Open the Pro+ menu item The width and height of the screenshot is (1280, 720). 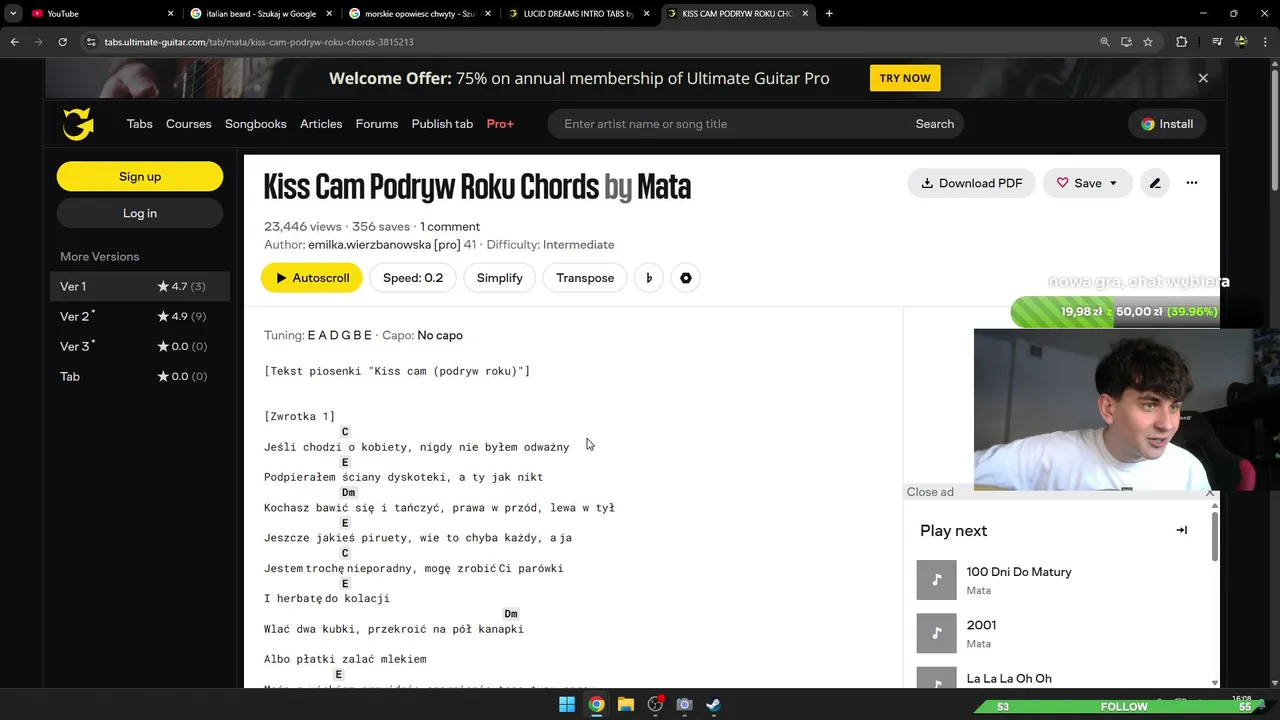500,124
